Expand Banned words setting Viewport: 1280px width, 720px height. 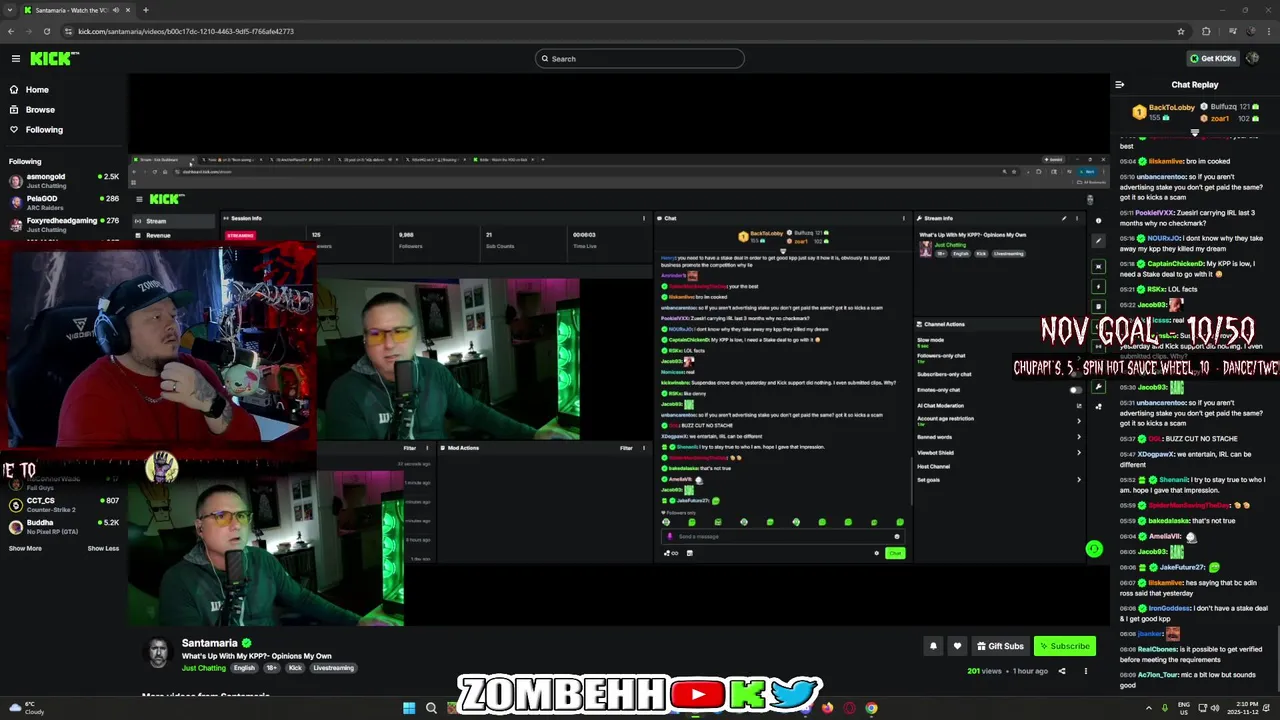pyautogui.click(x=1078, y=437)
